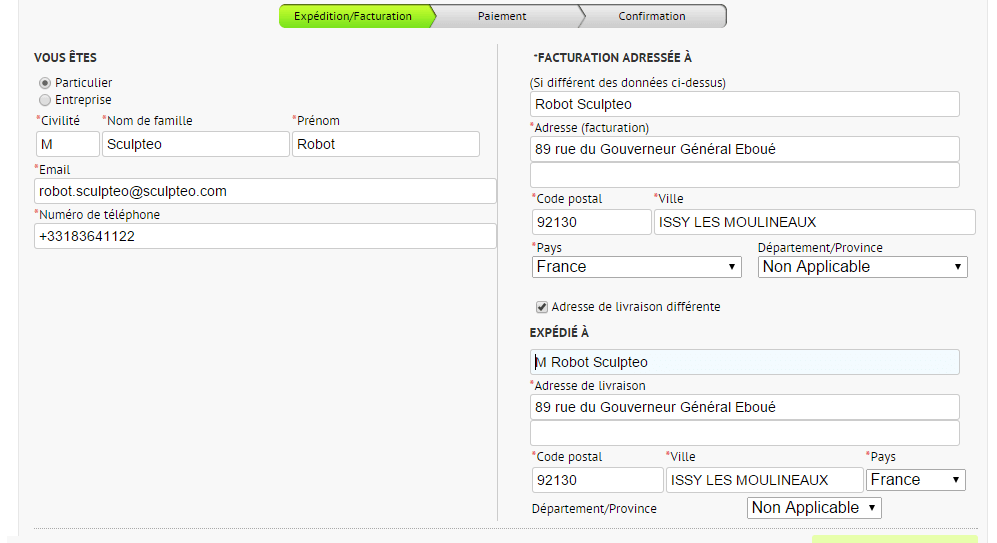Viewport: 997px width, 543px height.
Task: Click the Adresse de livraison field
Action: click(744, 407)
